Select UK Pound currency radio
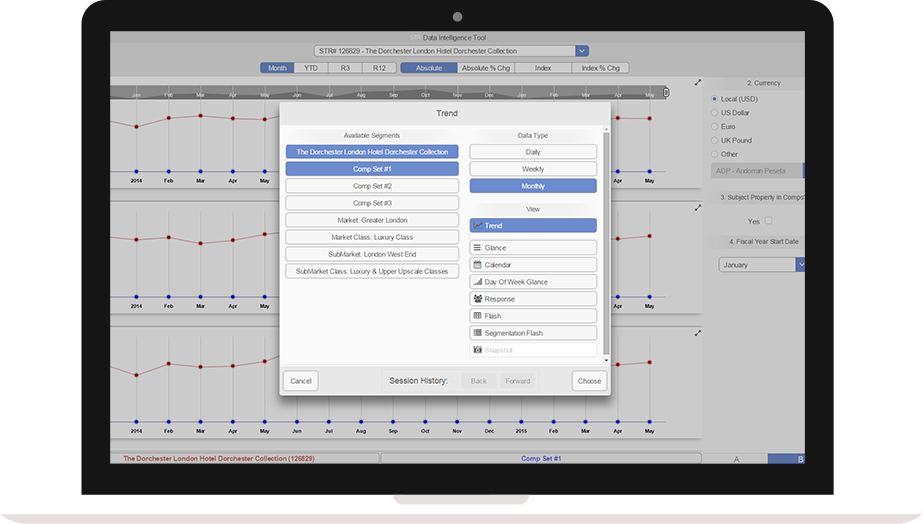923x524 pixels. pos(714,140)
